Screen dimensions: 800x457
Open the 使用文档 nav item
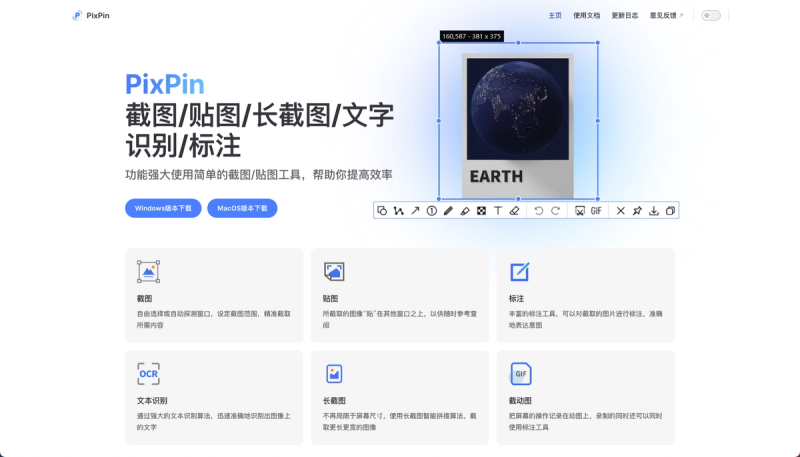click(x=587, y=15)
